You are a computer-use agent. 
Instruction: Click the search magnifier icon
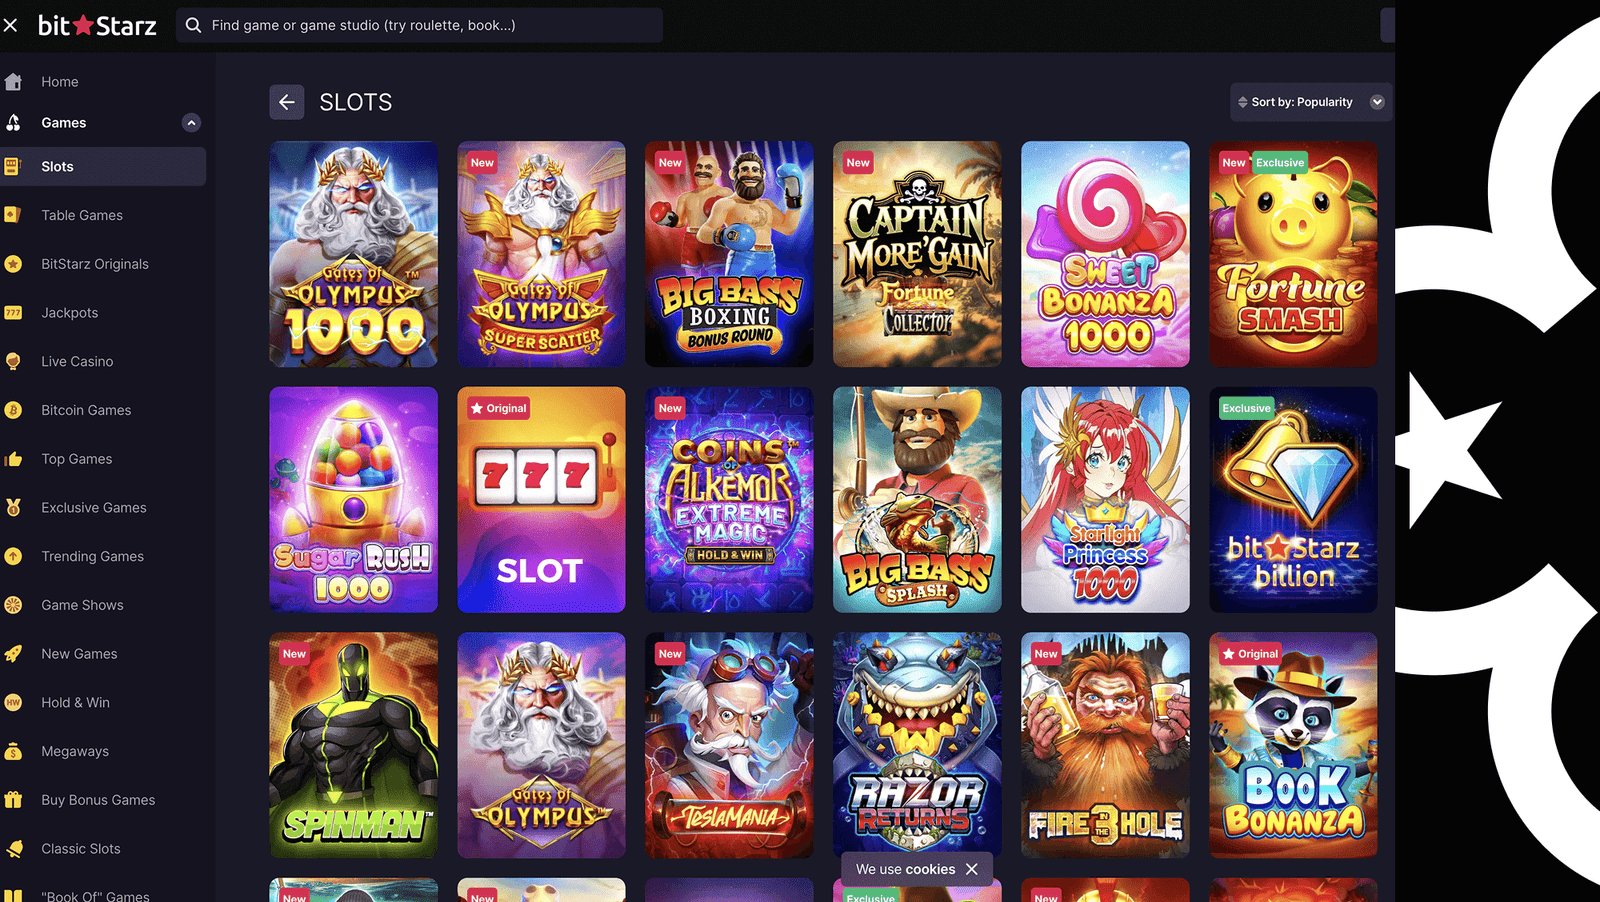click(x=194, y=25)
